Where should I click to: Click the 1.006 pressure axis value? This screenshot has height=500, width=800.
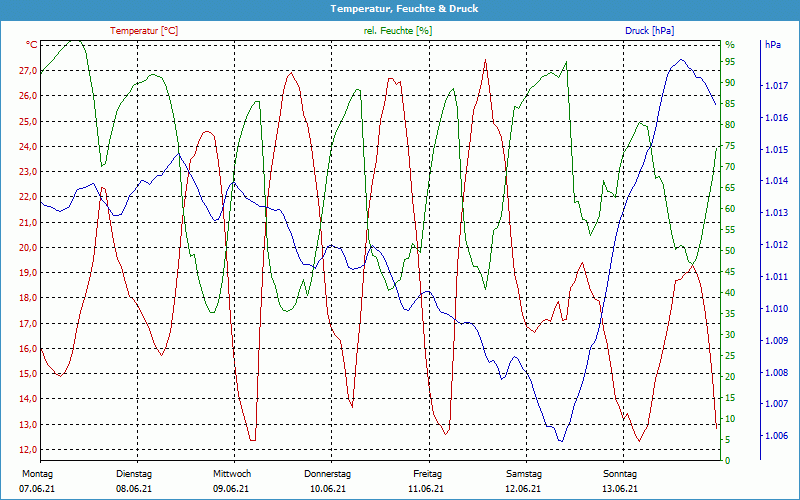coord(777,436)
